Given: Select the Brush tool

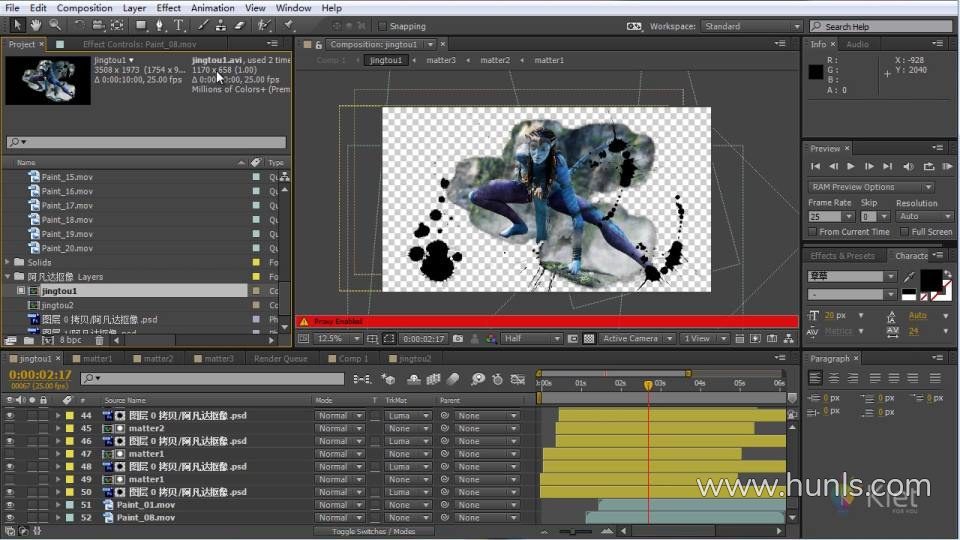Looking at the screenshot, I should click(203, 25).
